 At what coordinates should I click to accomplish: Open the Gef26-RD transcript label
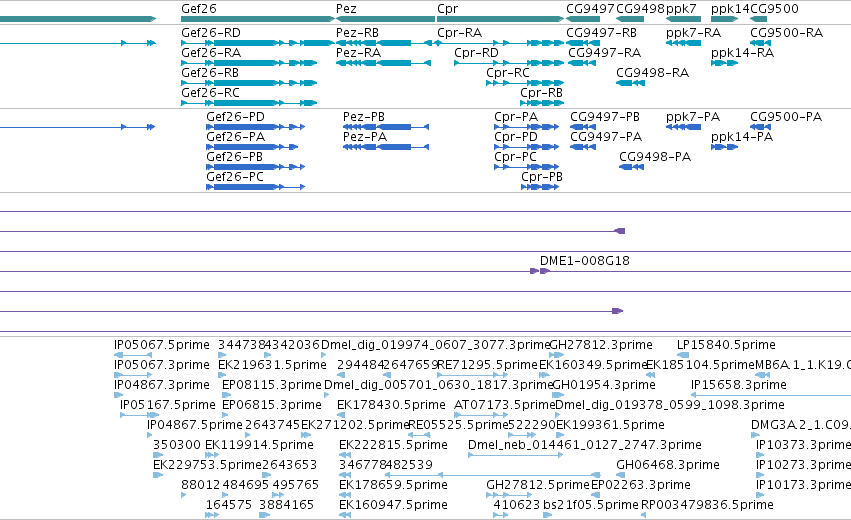point(211,33)
